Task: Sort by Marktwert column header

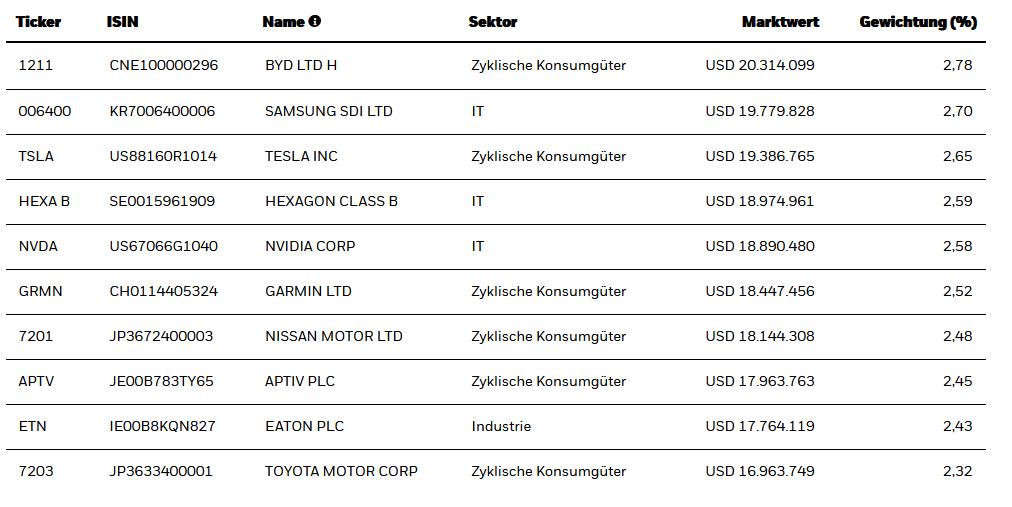Action: click(780, 22)
